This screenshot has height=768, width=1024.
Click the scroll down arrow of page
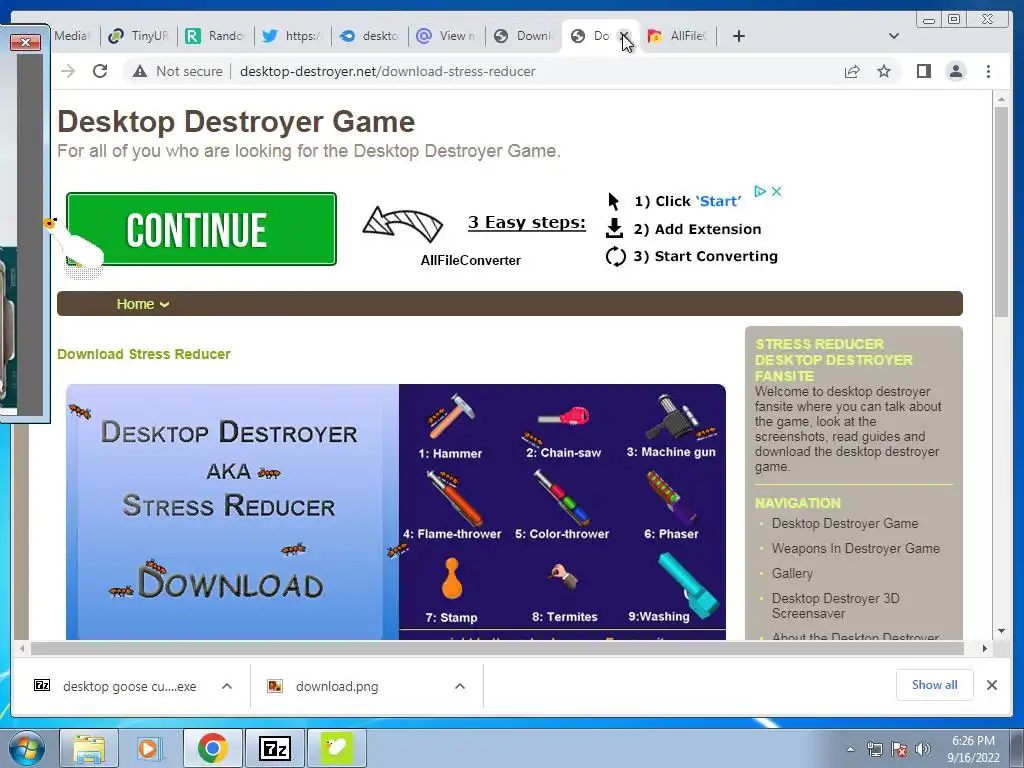tap(1001, 631)
